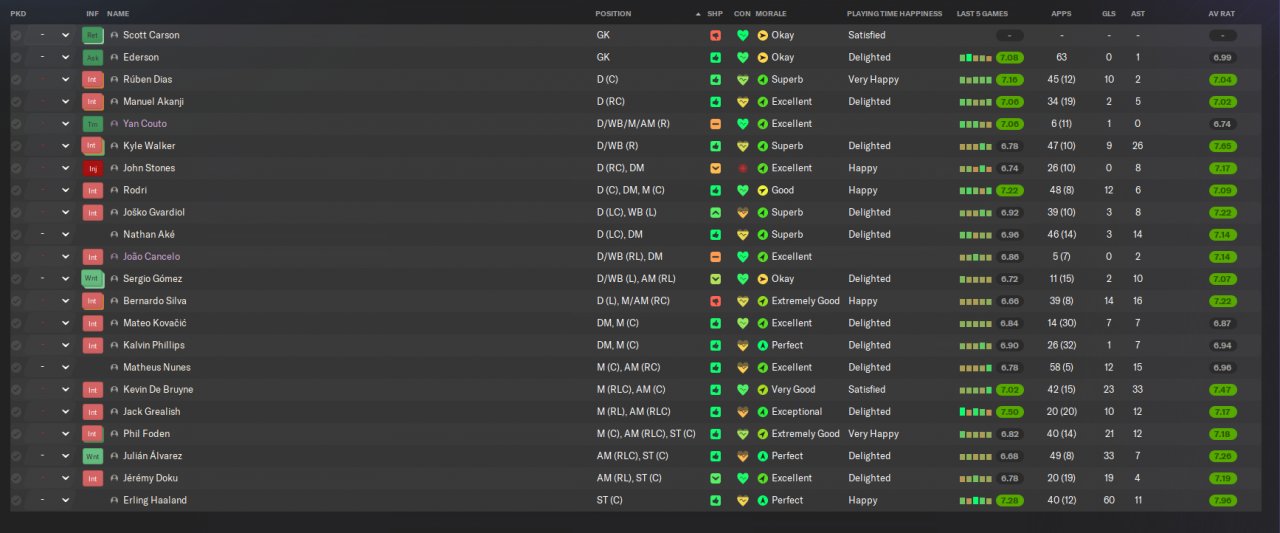Click Rodri's condition heart icon
Screen dimensions: 1280x533
click(x=742, y=190)
